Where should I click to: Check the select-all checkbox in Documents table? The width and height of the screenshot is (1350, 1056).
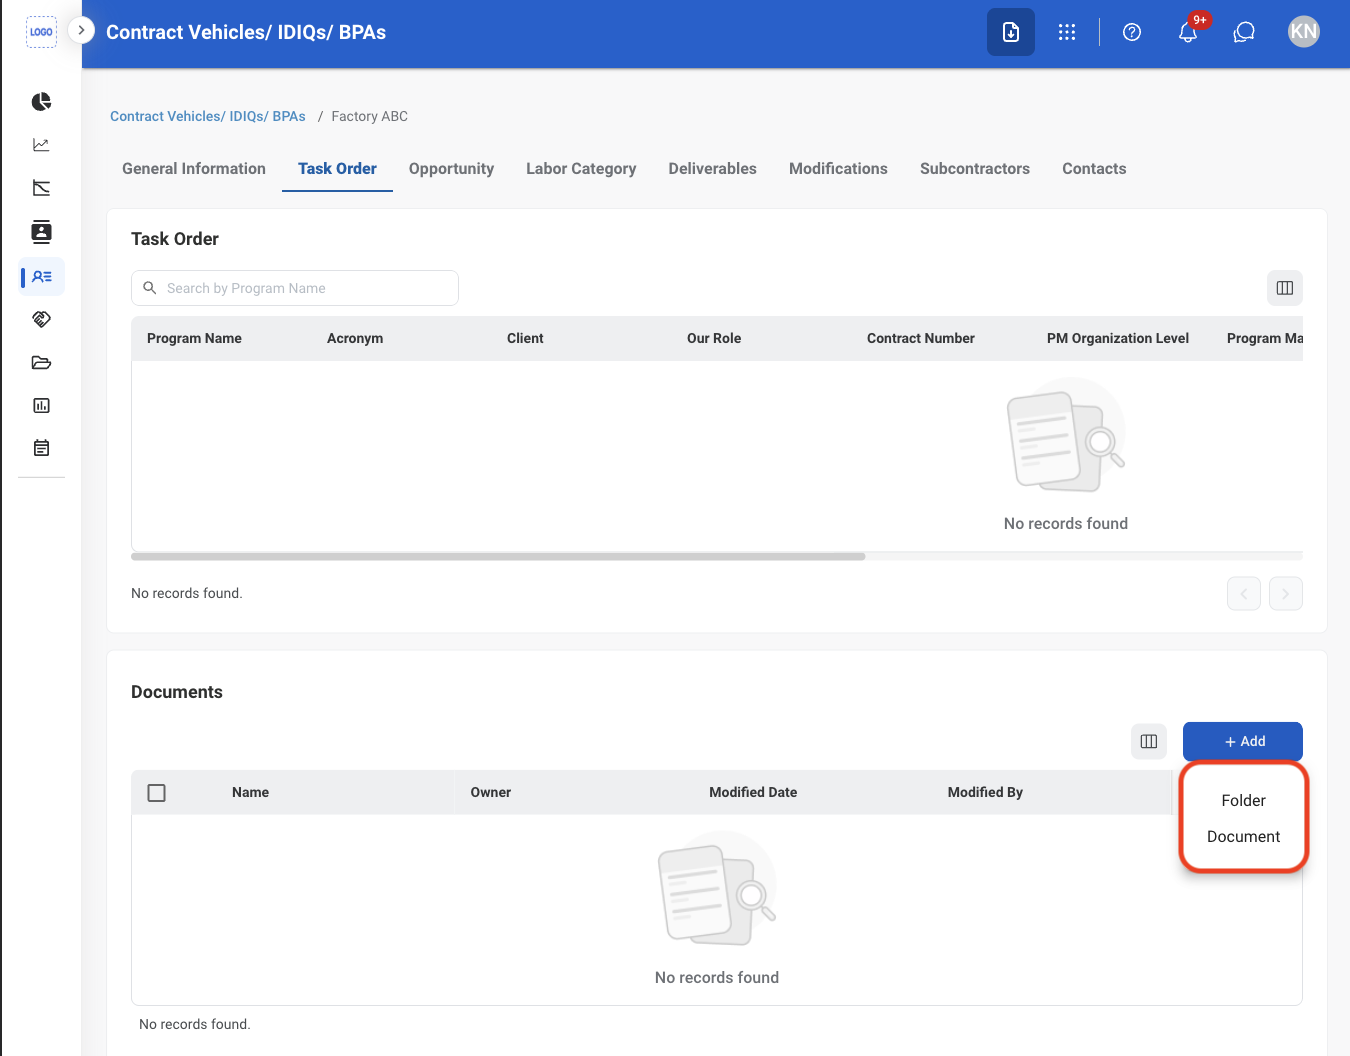pos(157,793)
